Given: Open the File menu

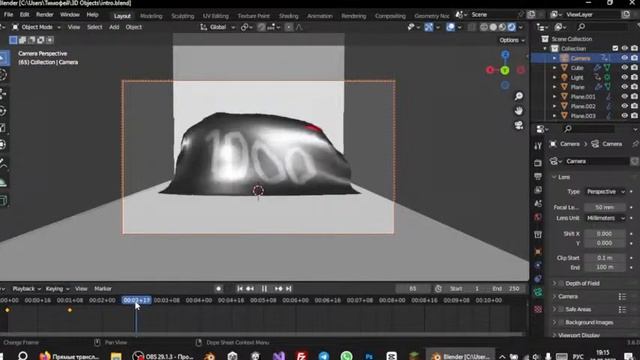Looking at the screenshot, I should pyautogui.click(x=8, y=15).
